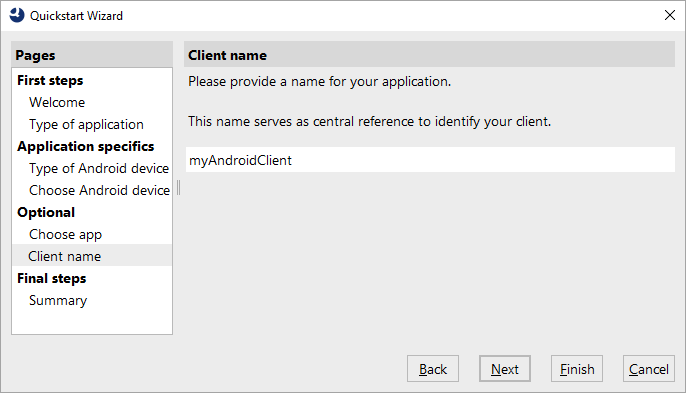Click the split pane divider handle
The height and width of the screenshot is (393, 686).
tap(178, 188)
